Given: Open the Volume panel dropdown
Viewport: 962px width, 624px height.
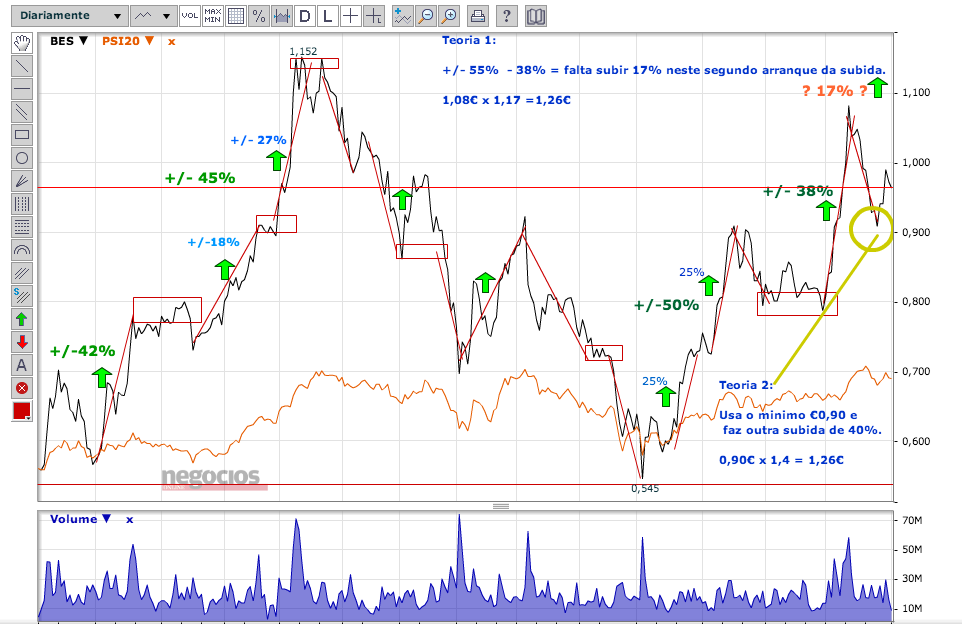Looking at the screenshot, I should tap(80, 519).
